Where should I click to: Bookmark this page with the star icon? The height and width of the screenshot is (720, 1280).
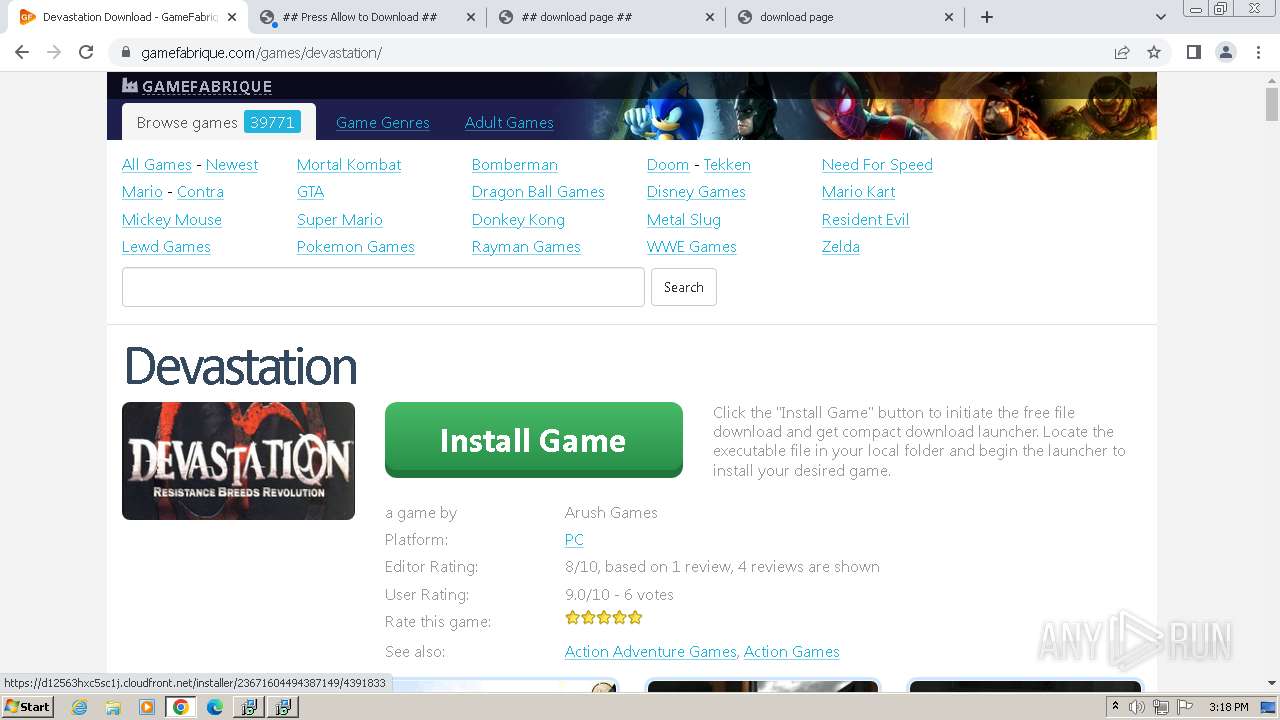click(x=1154, y=52)
